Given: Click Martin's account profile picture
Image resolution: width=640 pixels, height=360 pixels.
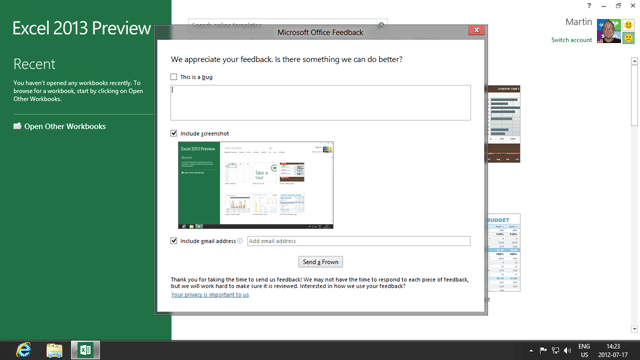Looking at the screenshot, I should pos(609,31).
